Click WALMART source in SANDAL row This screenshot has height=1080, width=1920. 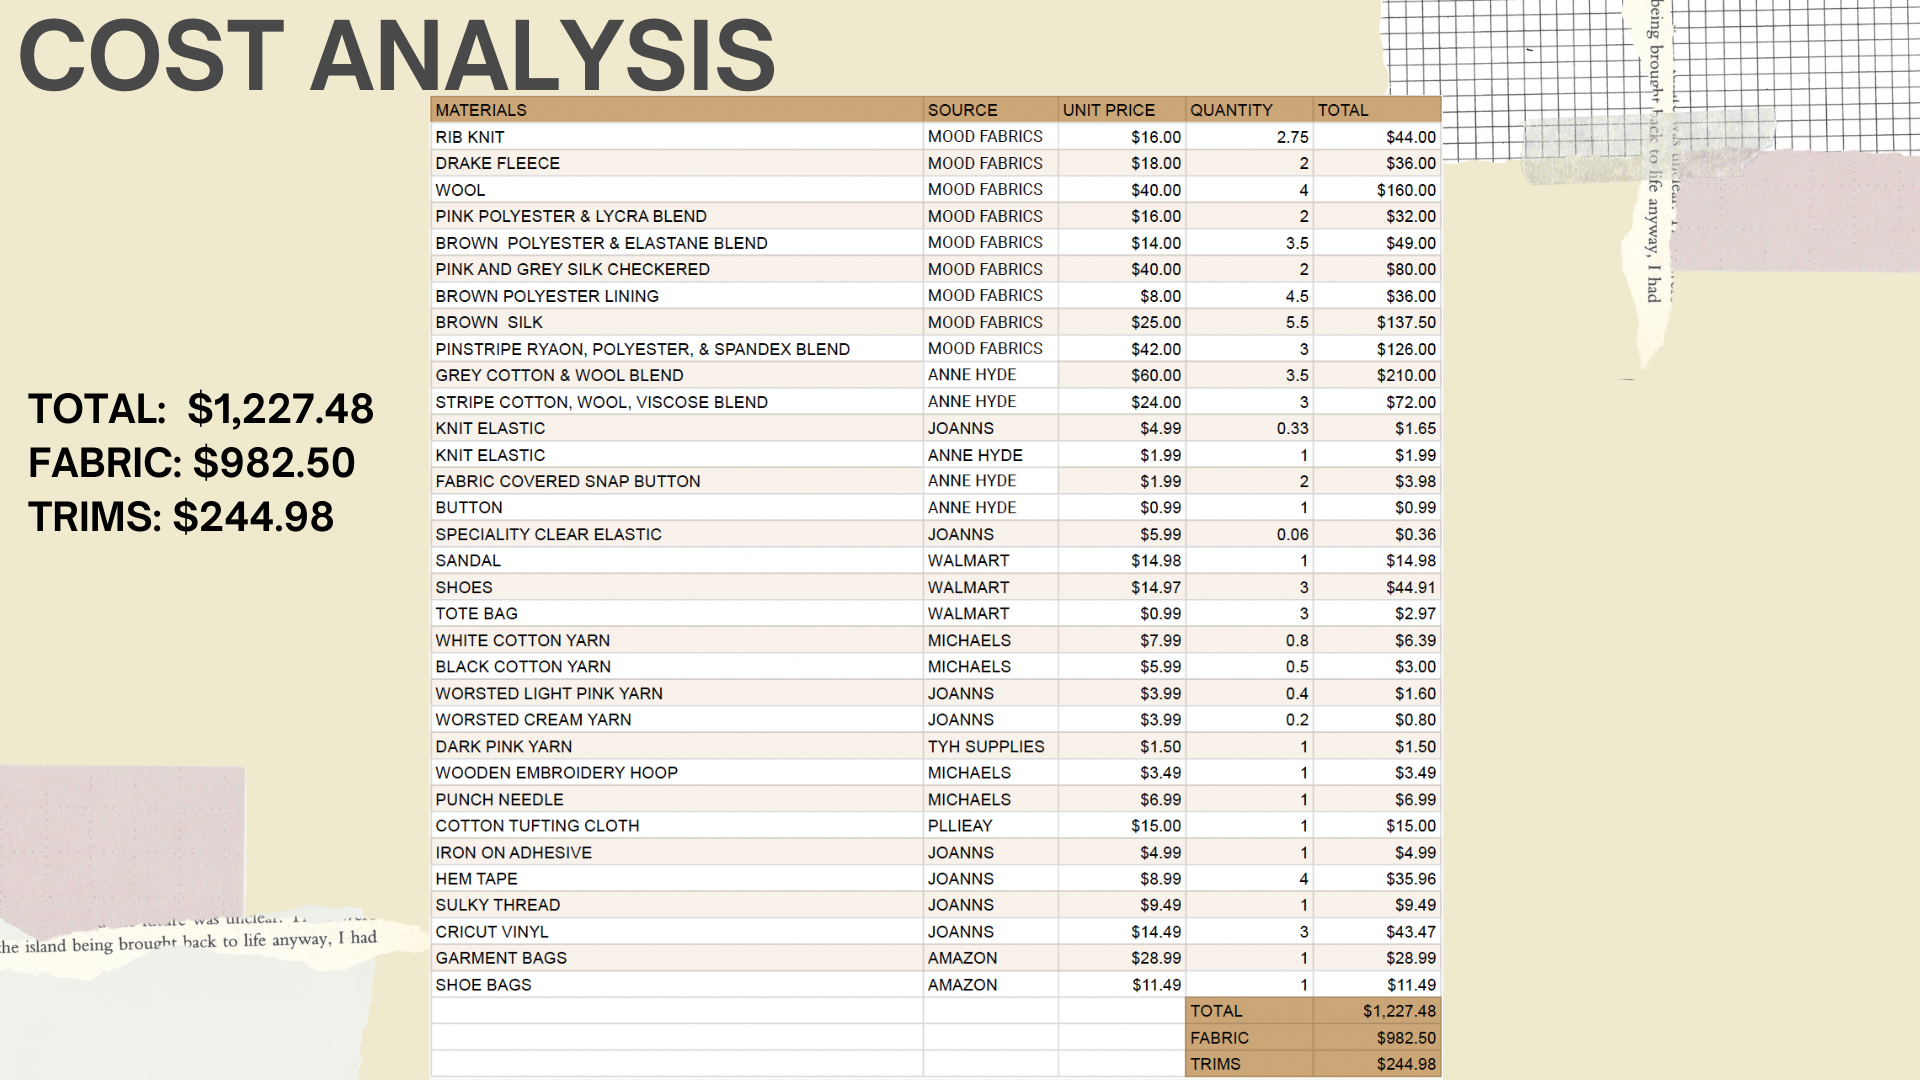coord(990,561)
